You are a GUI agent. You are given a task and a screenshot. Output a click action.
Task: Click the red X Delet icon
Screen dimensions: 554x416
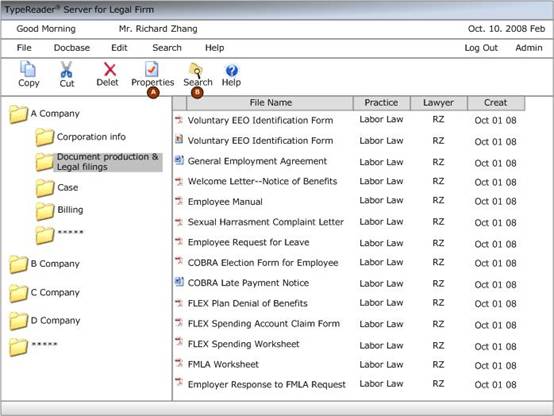pyautogui.click(x=110, y=69)
